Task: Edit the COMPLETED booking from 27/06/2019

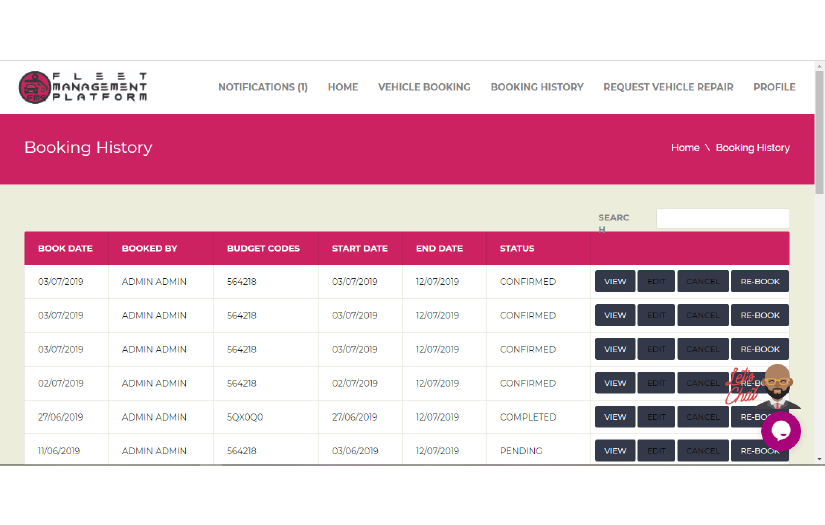Action: [656, 417]
